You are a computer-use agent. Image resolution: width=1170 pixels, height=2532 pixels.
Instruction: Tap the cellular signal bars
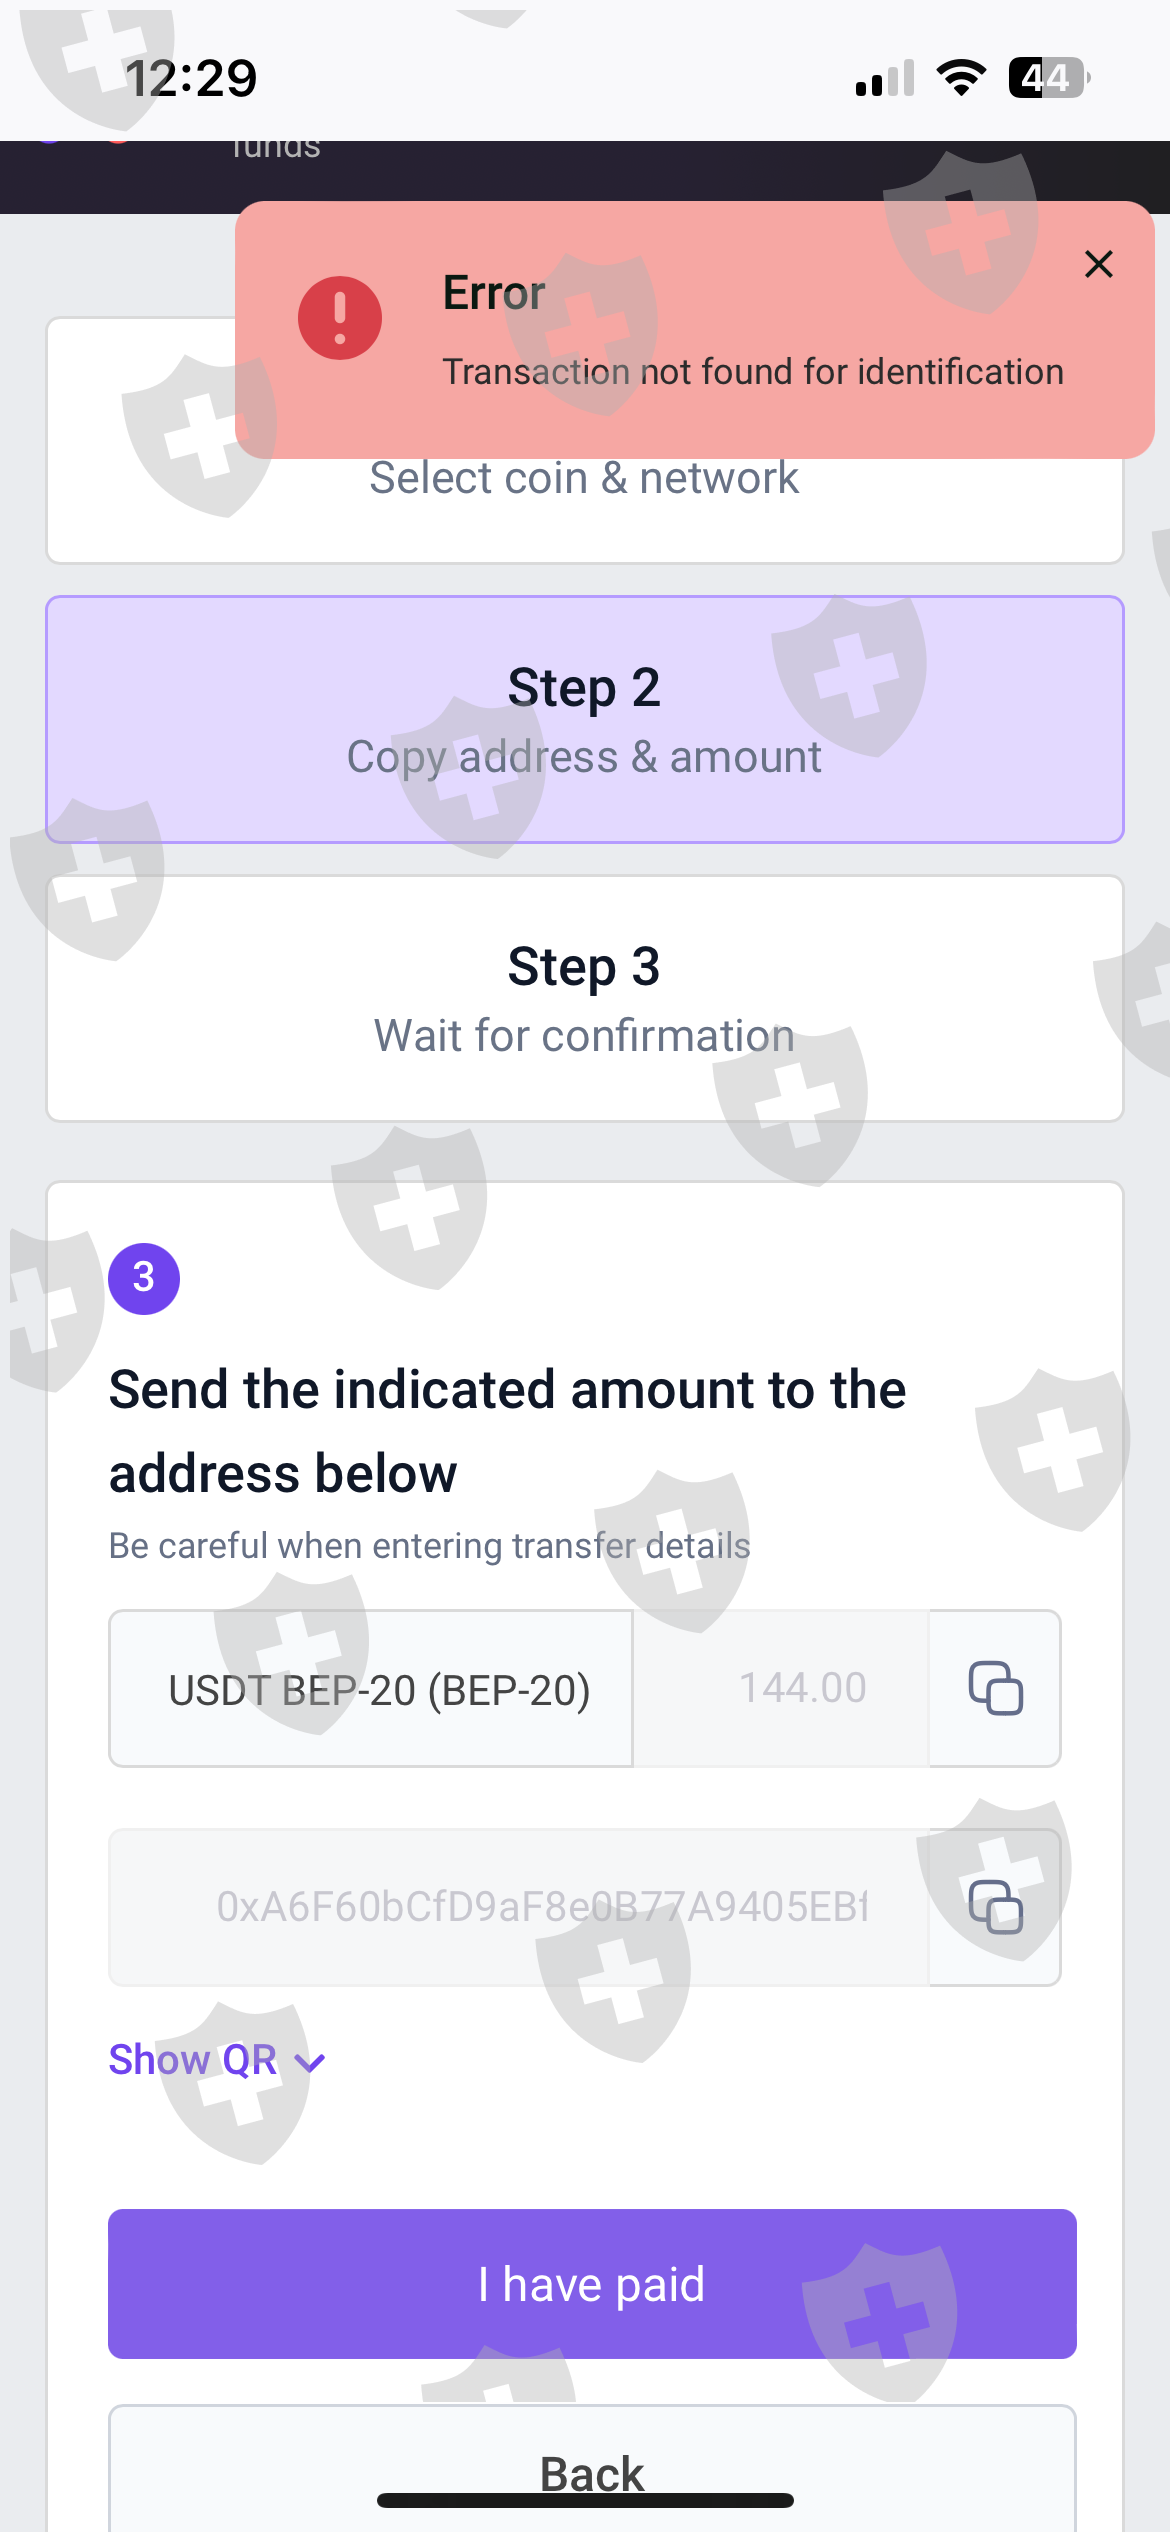[885, 78]
